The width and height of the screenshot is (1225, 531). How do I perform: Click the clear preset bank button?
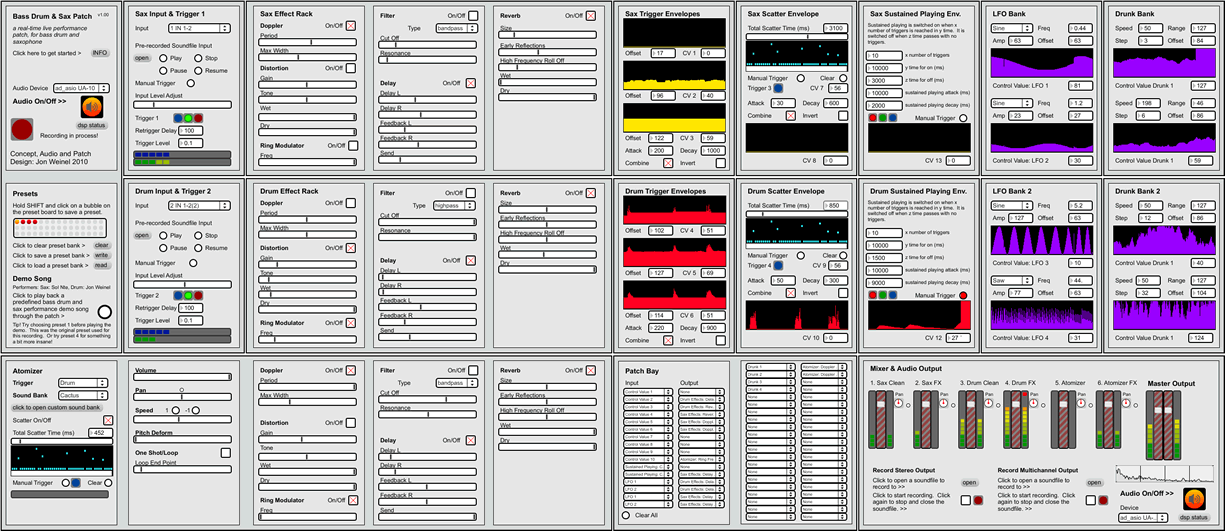click(x=102, y=245)
